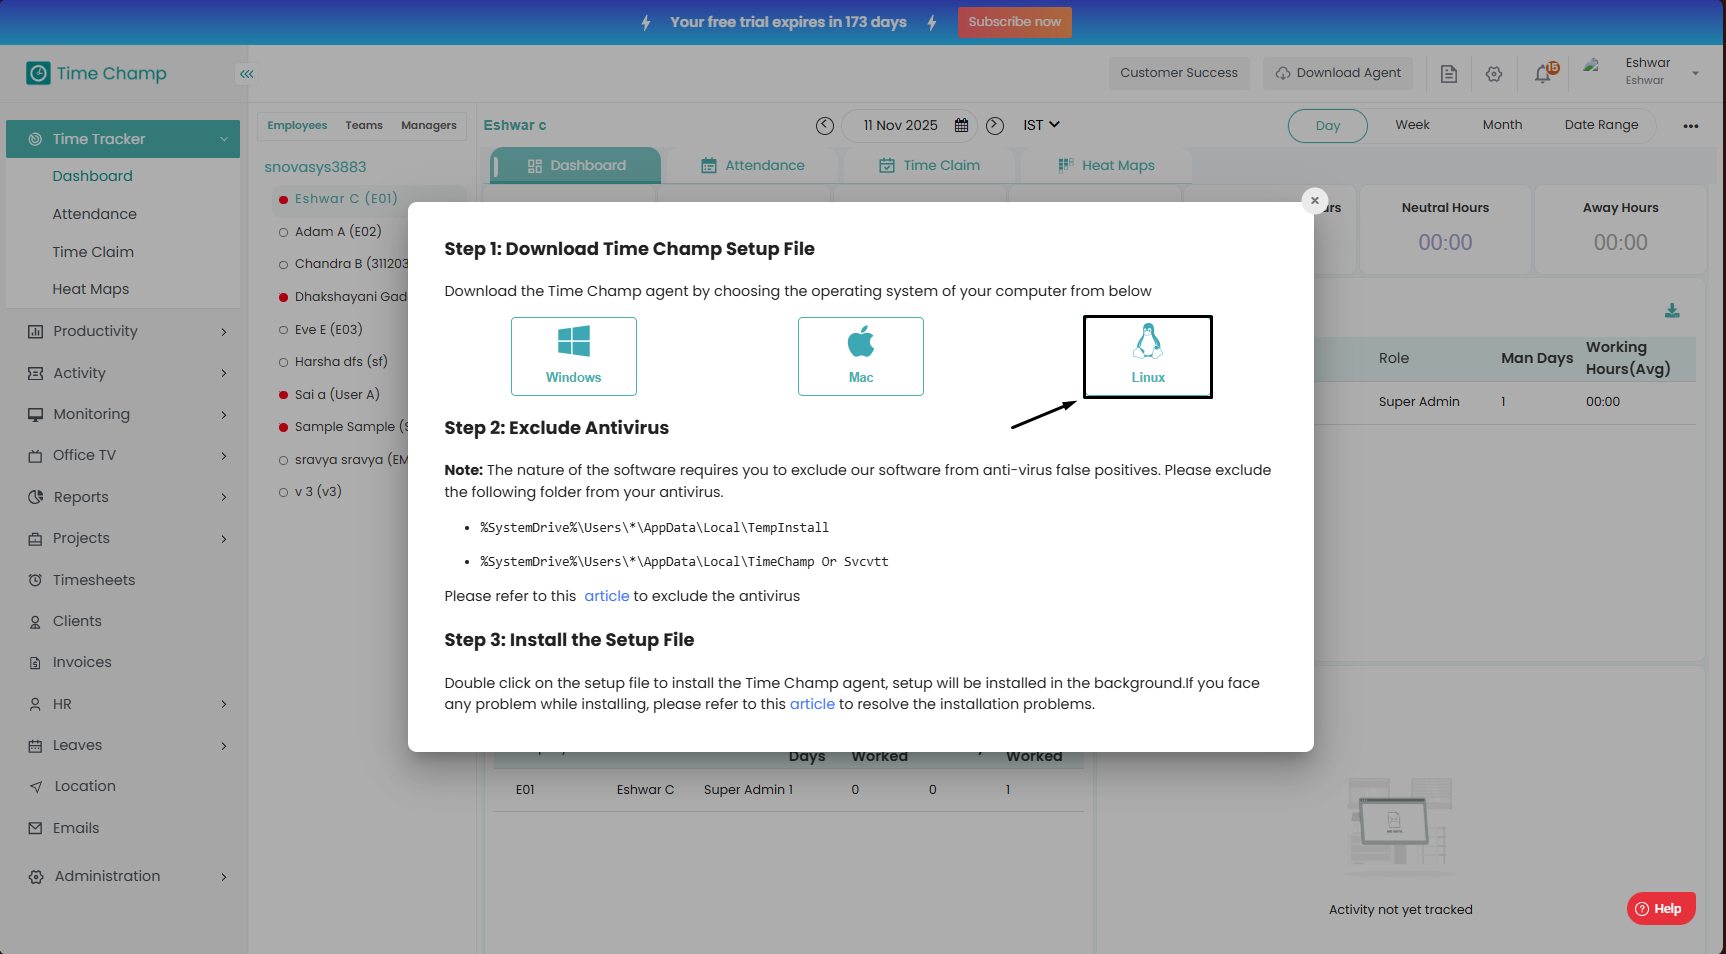Download the Windows setup file
This screenshot has width=1726, height=954.
tap(574, 356)
